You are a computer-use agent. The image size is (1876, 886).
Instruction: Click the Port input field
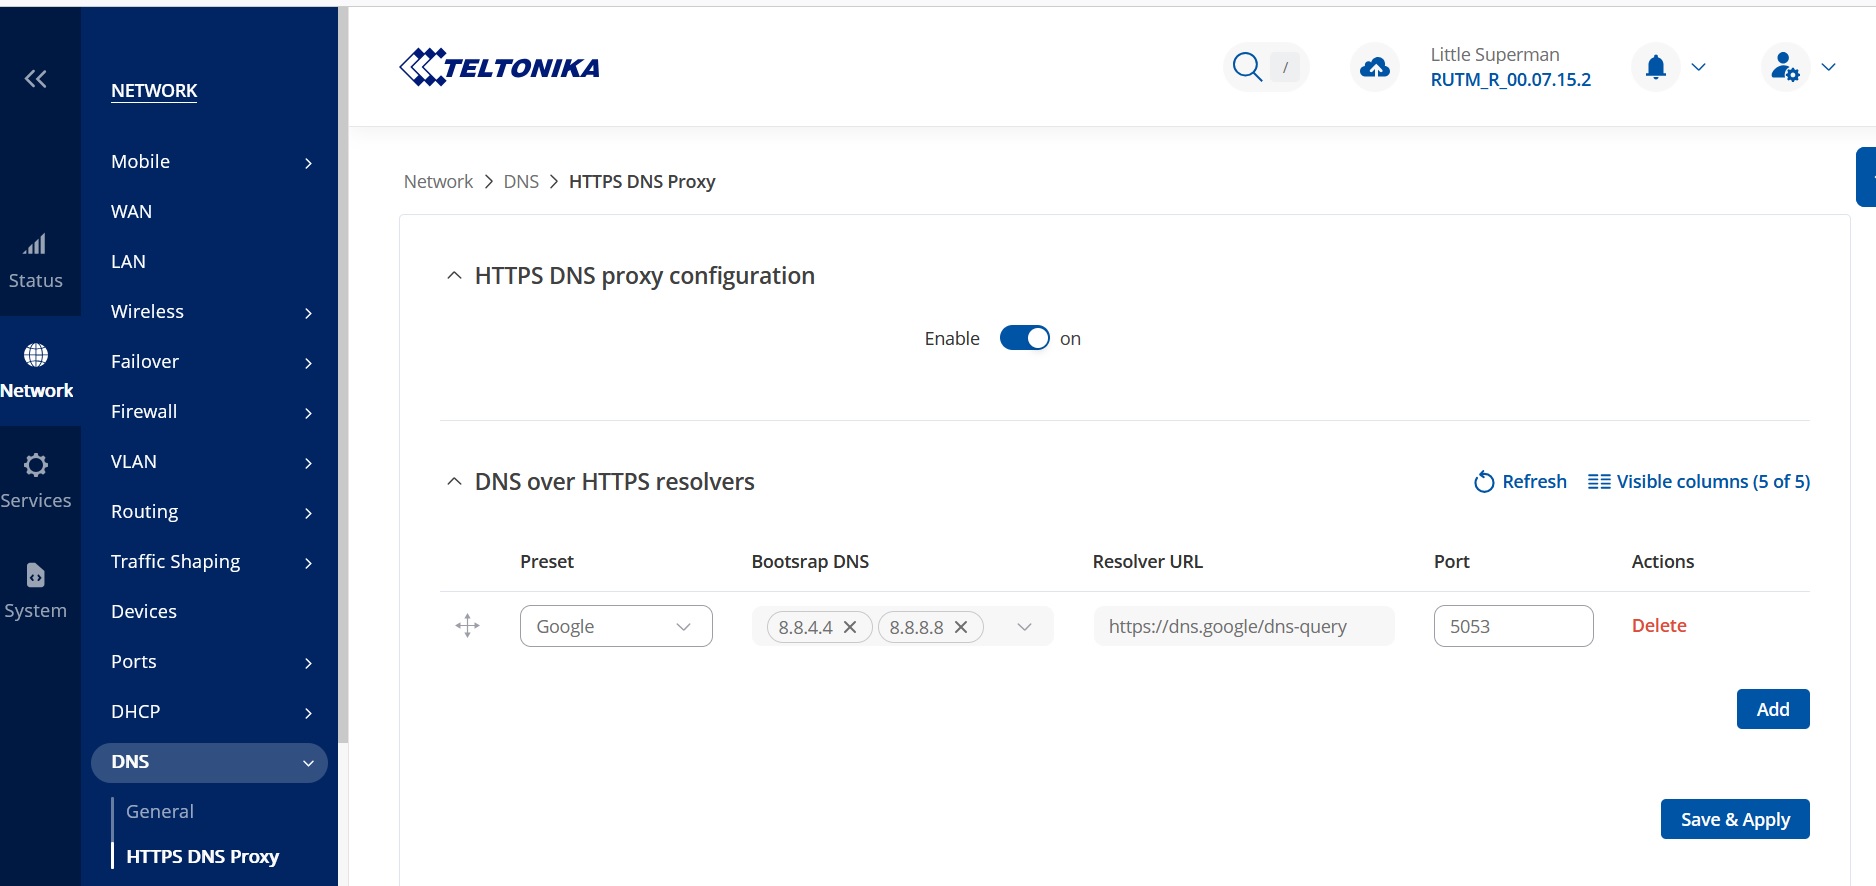[1512, 626]
